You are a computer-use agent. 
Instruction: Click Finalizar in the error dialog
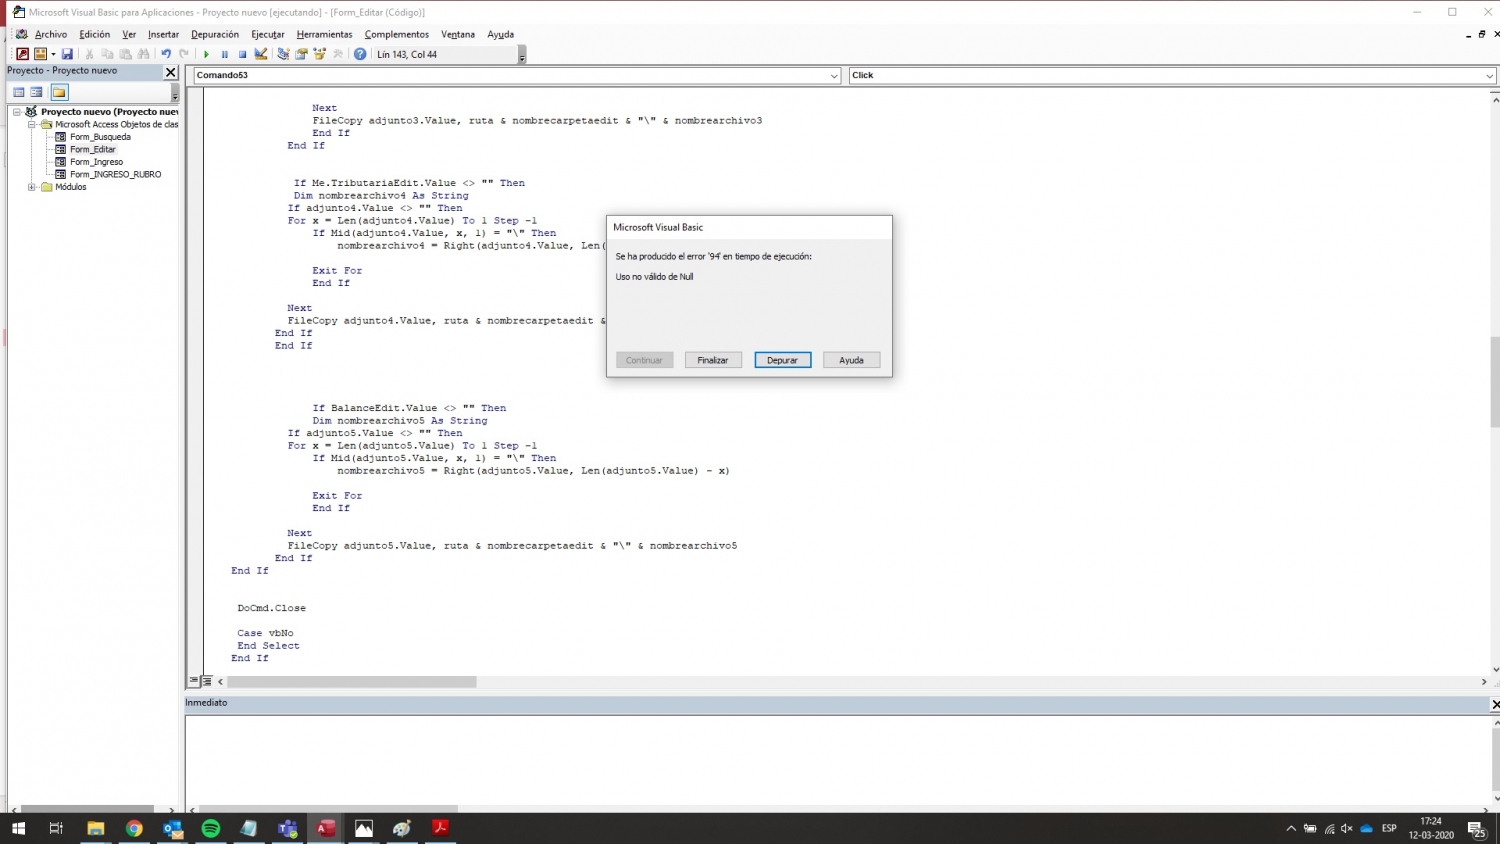pyautogui.click(x=713, y=360)
